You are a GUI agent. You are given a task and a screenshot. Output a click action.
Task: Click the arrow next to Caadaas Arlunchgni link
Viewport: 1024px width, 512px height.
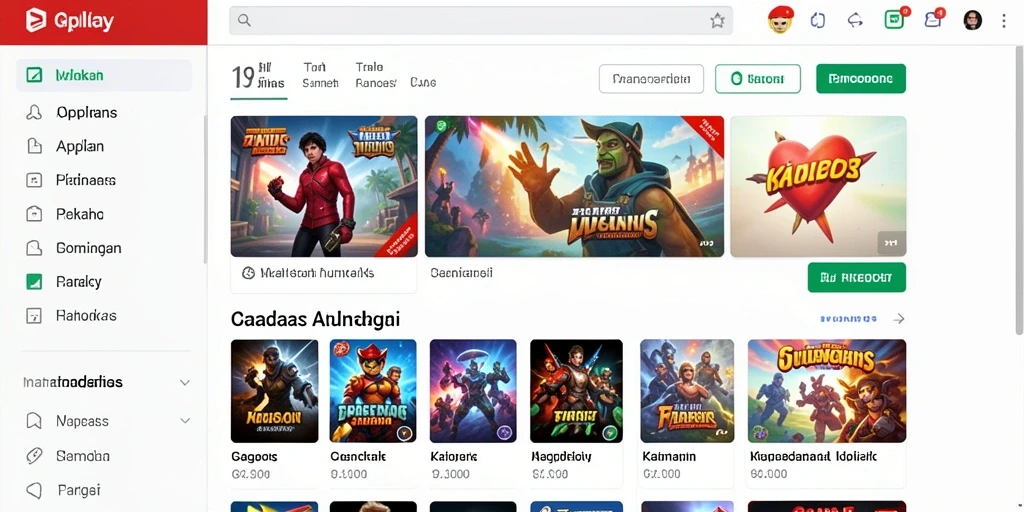899,319
